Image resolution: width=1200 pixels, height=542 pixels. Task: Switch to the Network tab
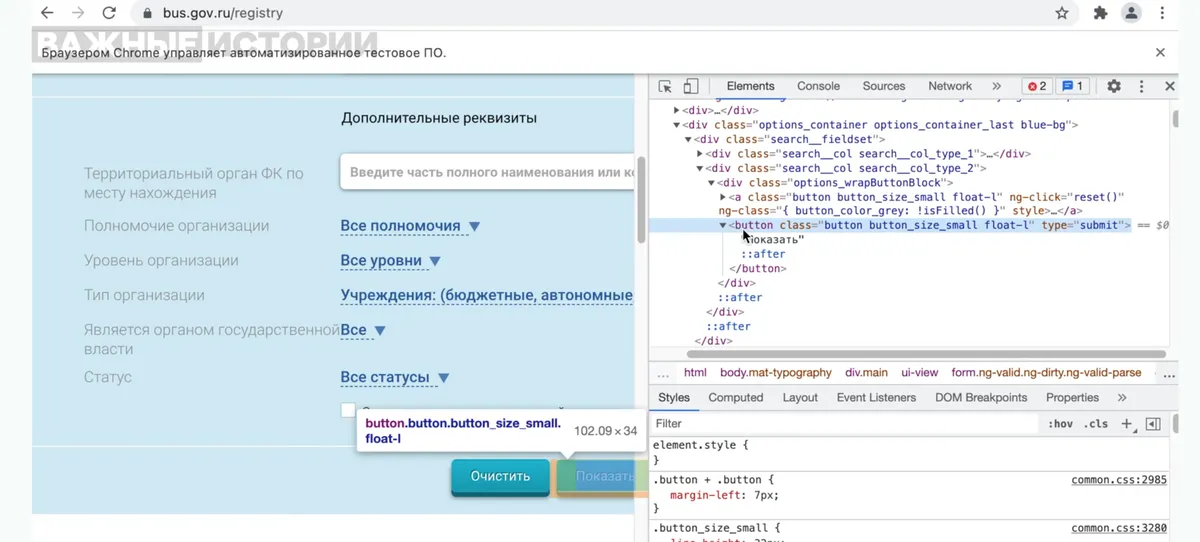click(950, 86)
